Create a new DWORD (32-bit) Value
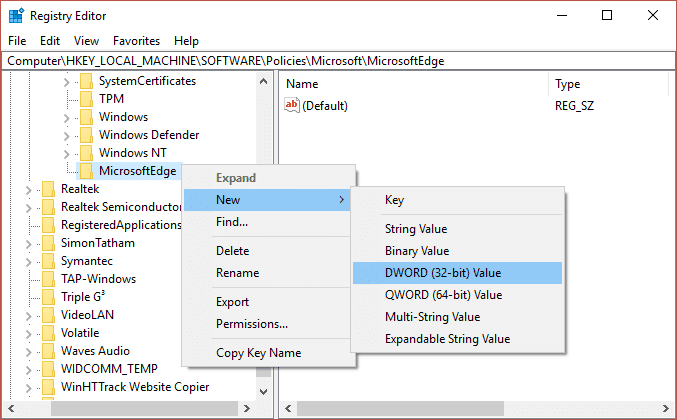The height and width of the screenshot is (420, 677). (457, 273)
